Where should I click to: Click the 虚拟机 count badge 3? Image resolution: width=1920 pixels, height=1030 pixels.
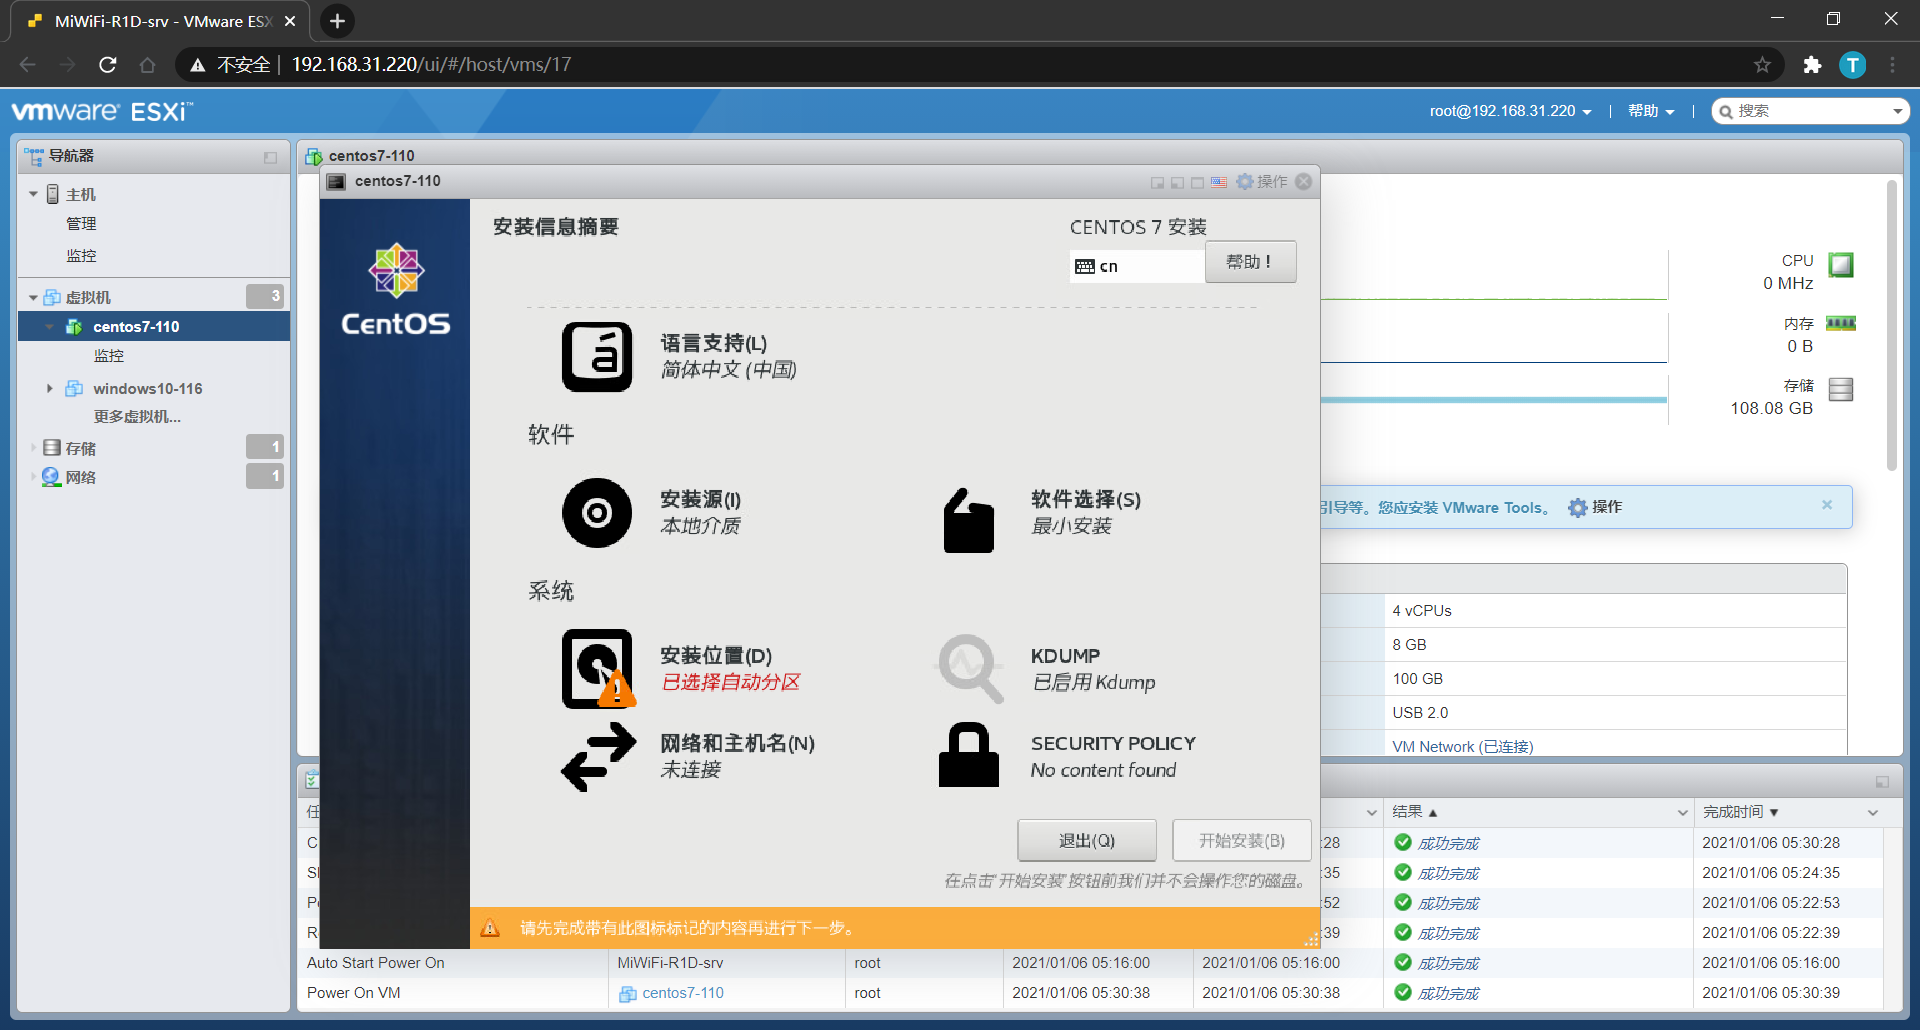click(x=265, y=296)
